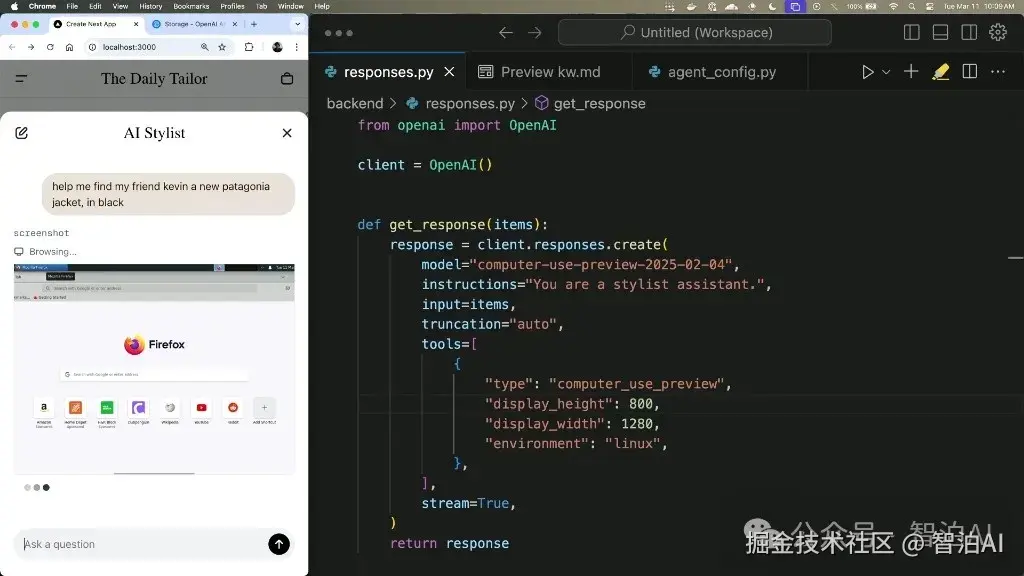Switch to the responses.py tab
The image size is (1024, 576).
tap(389, 72)
